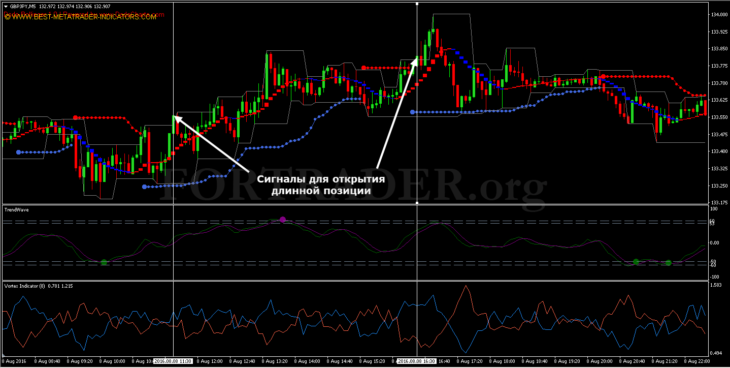The image size is (730, 368).
Task: Click the 133.250 price scale label
Action: tap(718, 185)
